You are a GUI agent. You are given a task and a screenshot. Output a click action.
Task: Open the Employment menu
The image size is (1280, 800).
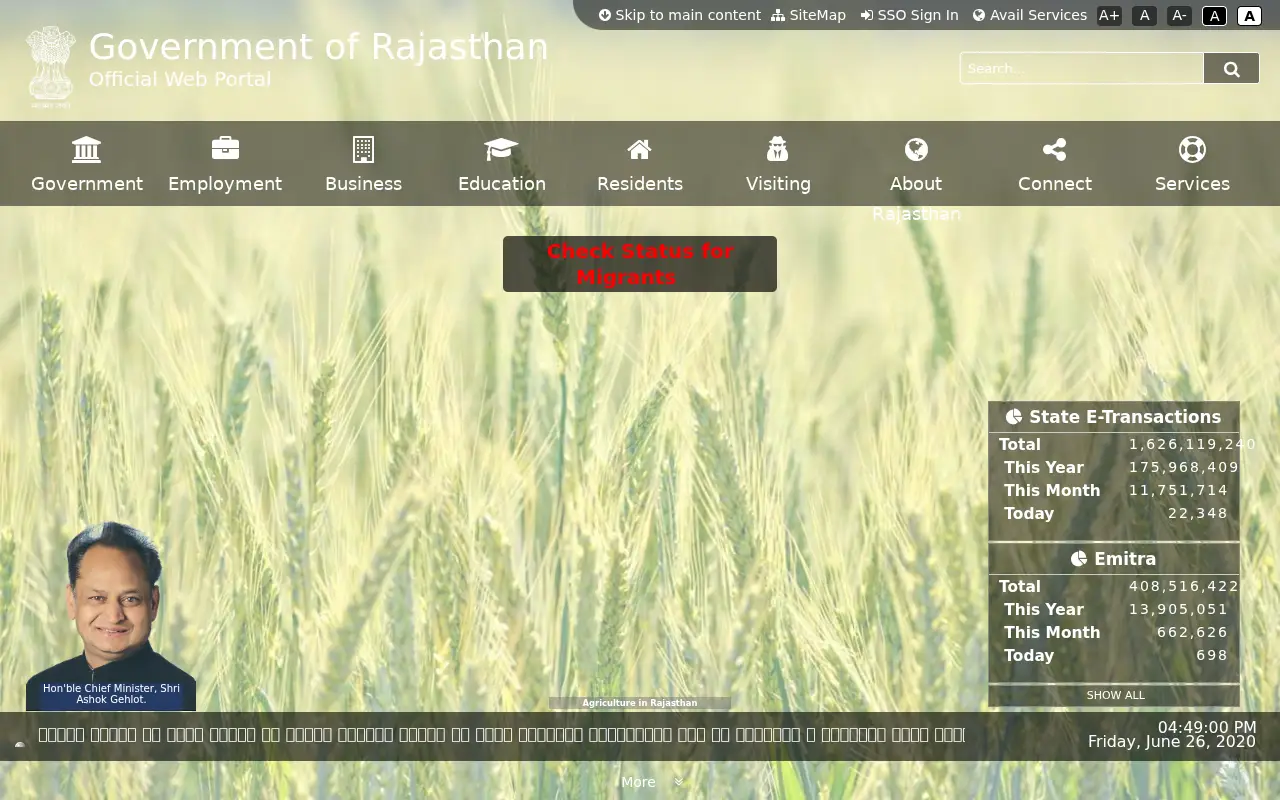[x=225, y=184]
